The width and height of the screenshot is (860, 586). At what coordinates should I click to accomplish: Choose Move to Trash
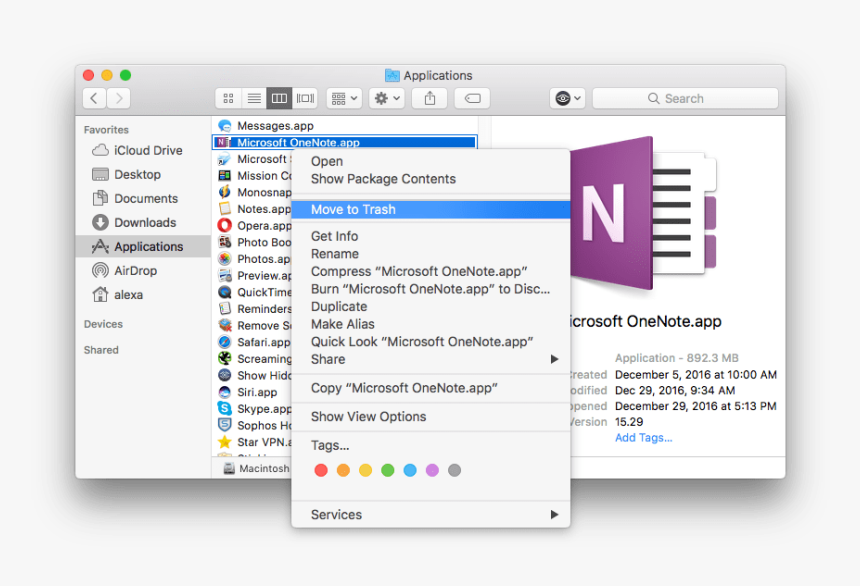point(431,209)
